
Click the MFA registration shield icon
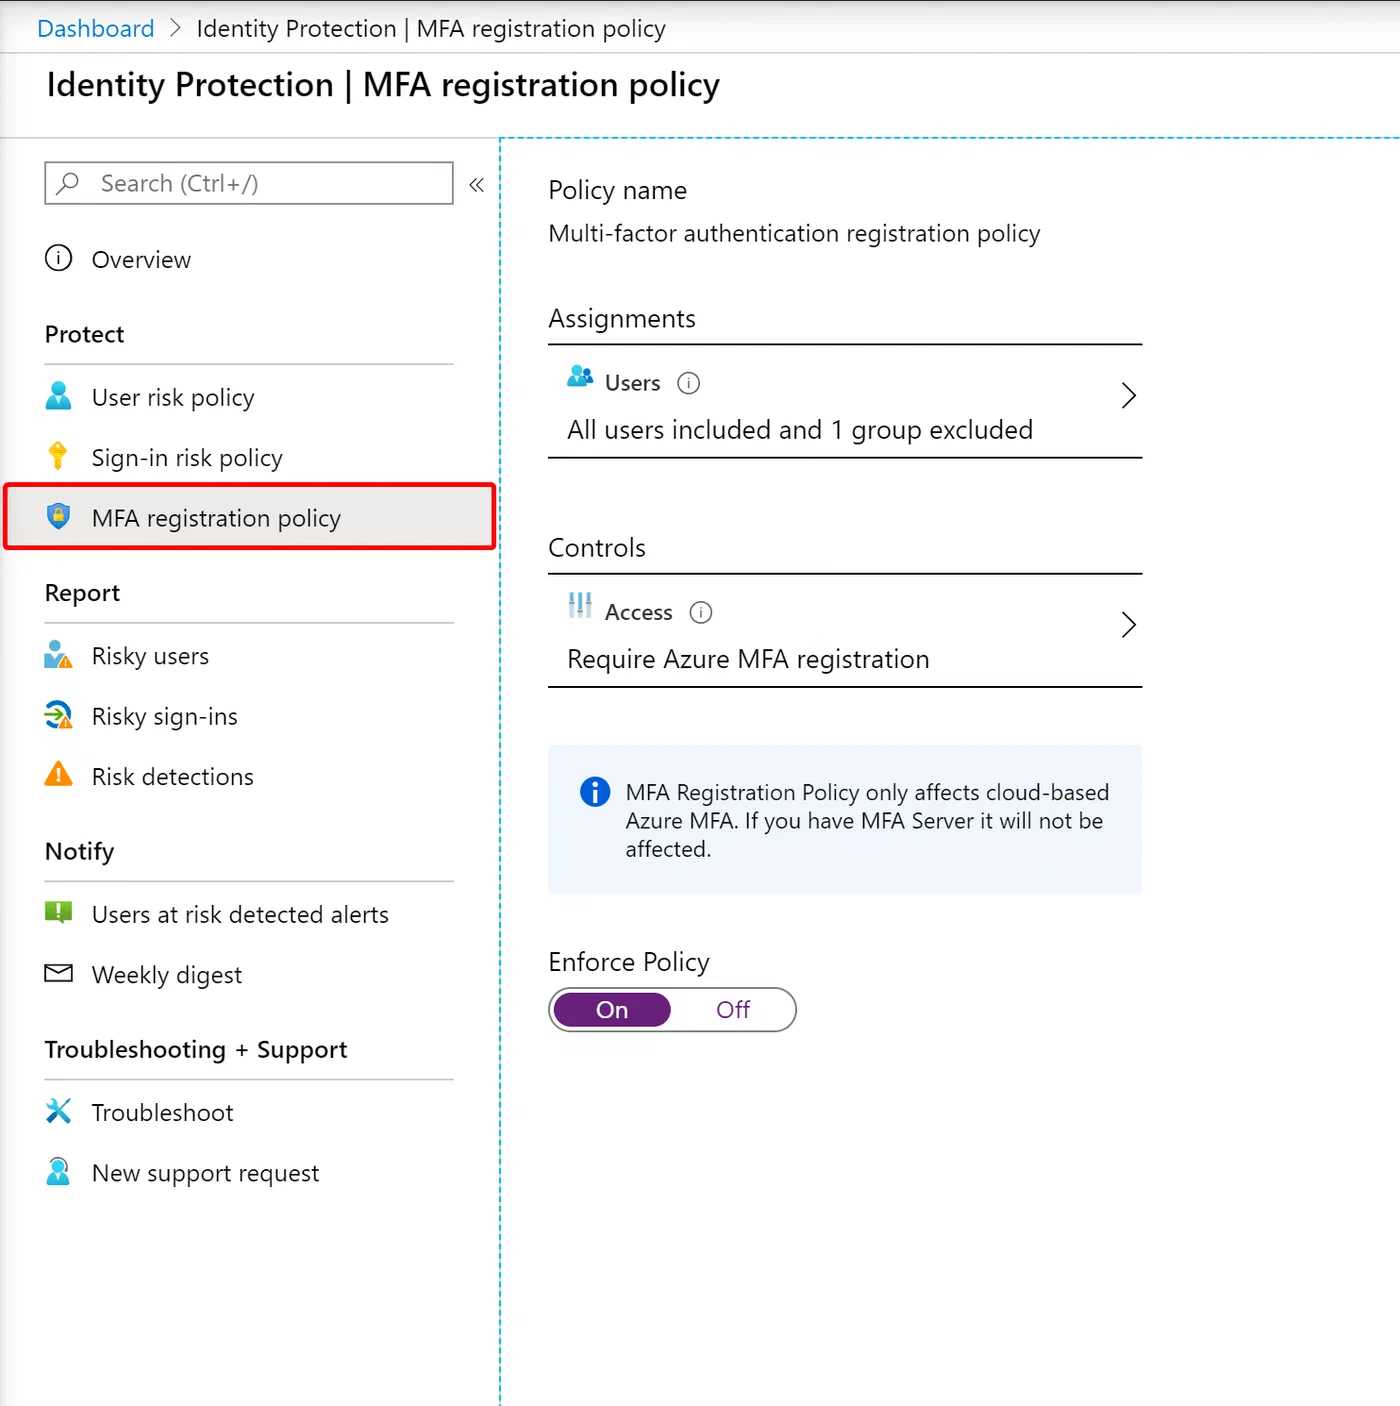coord(59,516)
